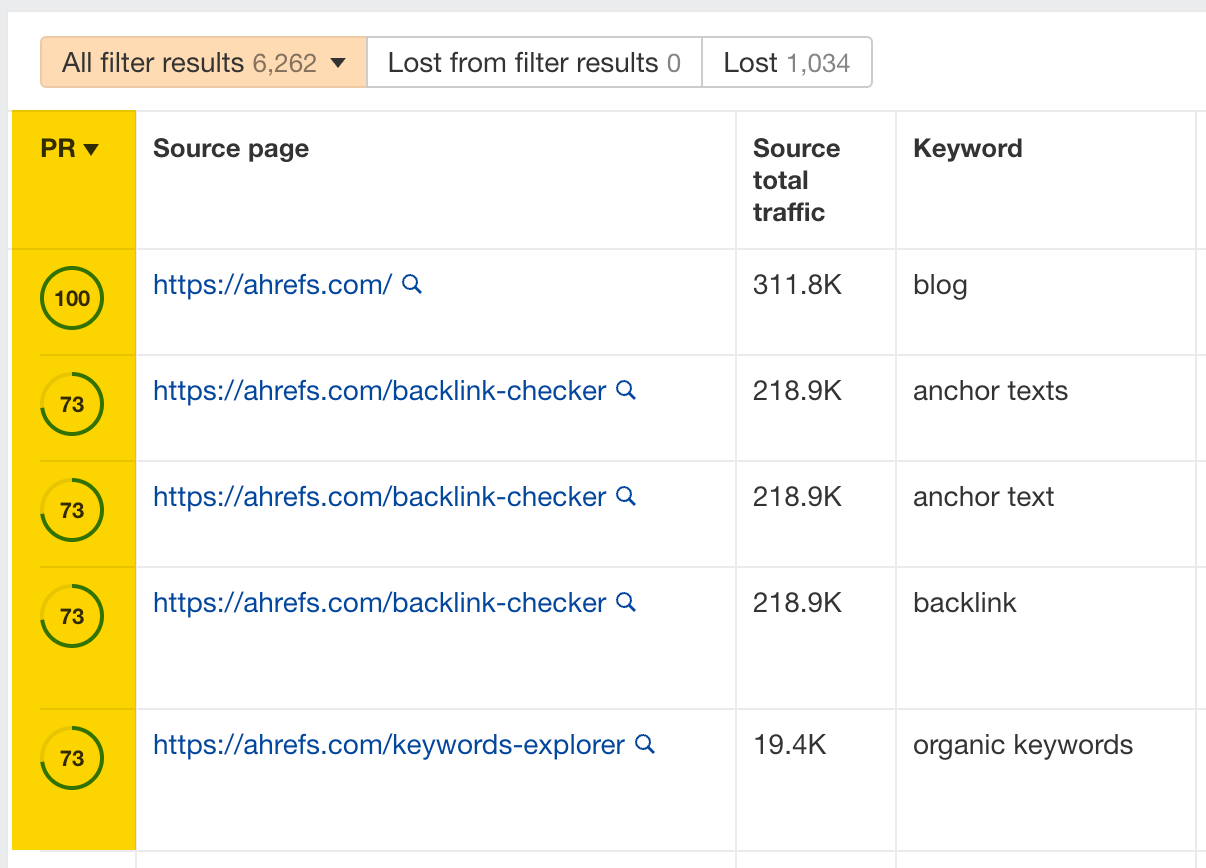Image resolution: width=1206 pixels, height=868 pixels.
Task: Sort by the Source total traffic column
Action: tap(796, 180)
